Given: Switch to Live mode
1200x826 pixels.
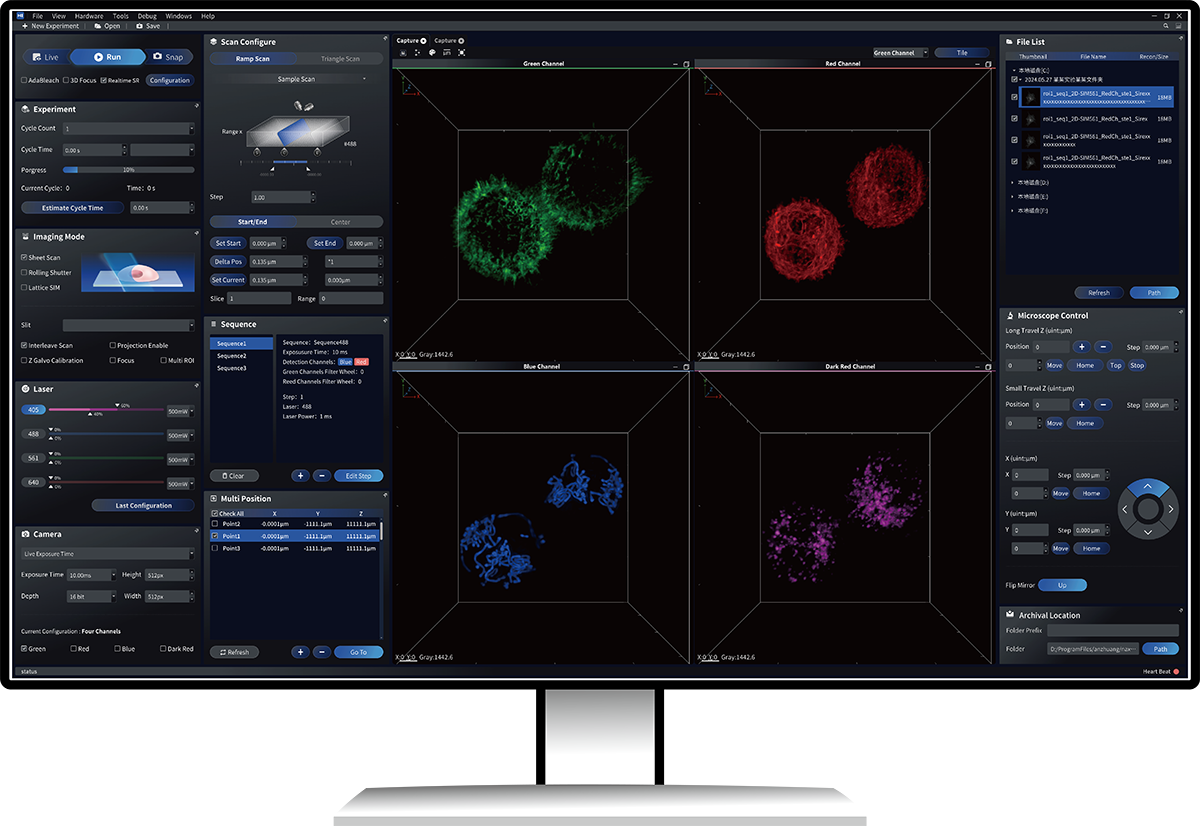Looking at the screenshot, I should point(46,57).
